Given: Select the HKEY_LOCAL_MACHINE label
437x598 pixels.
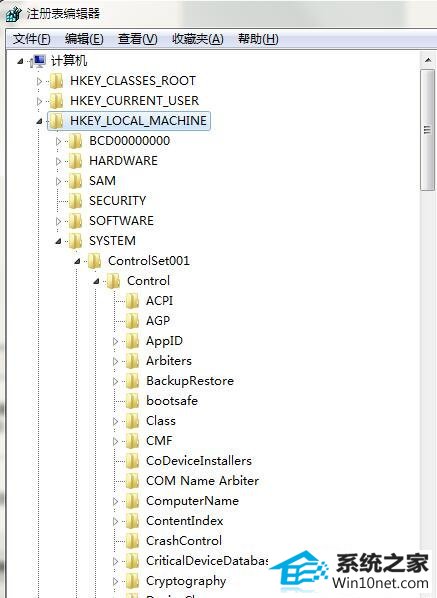Looking at the screenshot, I should [x=138, y=121].
